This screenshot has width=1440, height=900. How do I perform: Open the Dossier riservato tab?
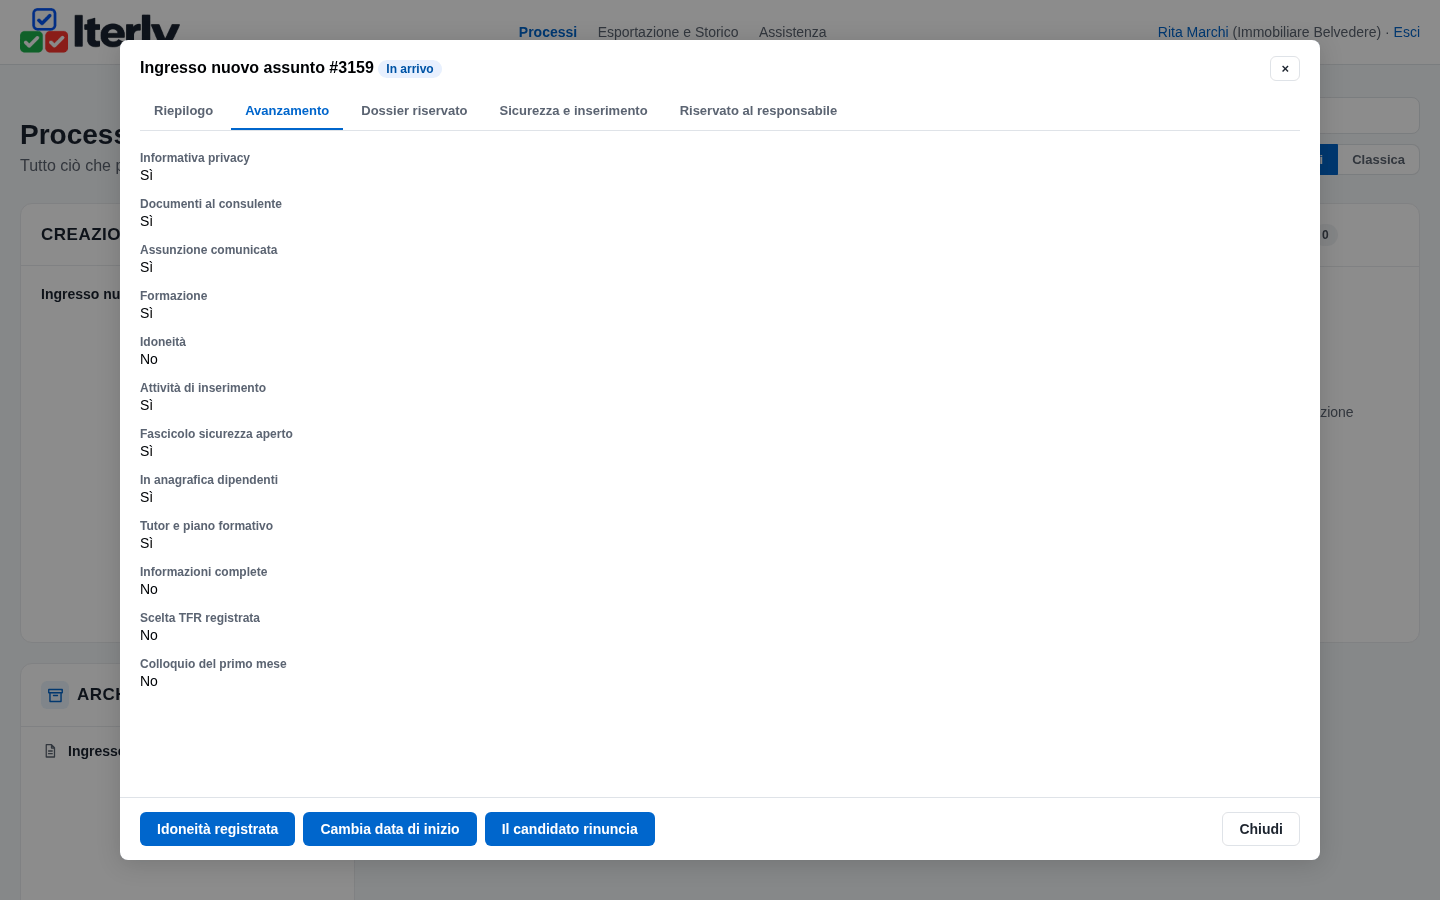(414, 111)
